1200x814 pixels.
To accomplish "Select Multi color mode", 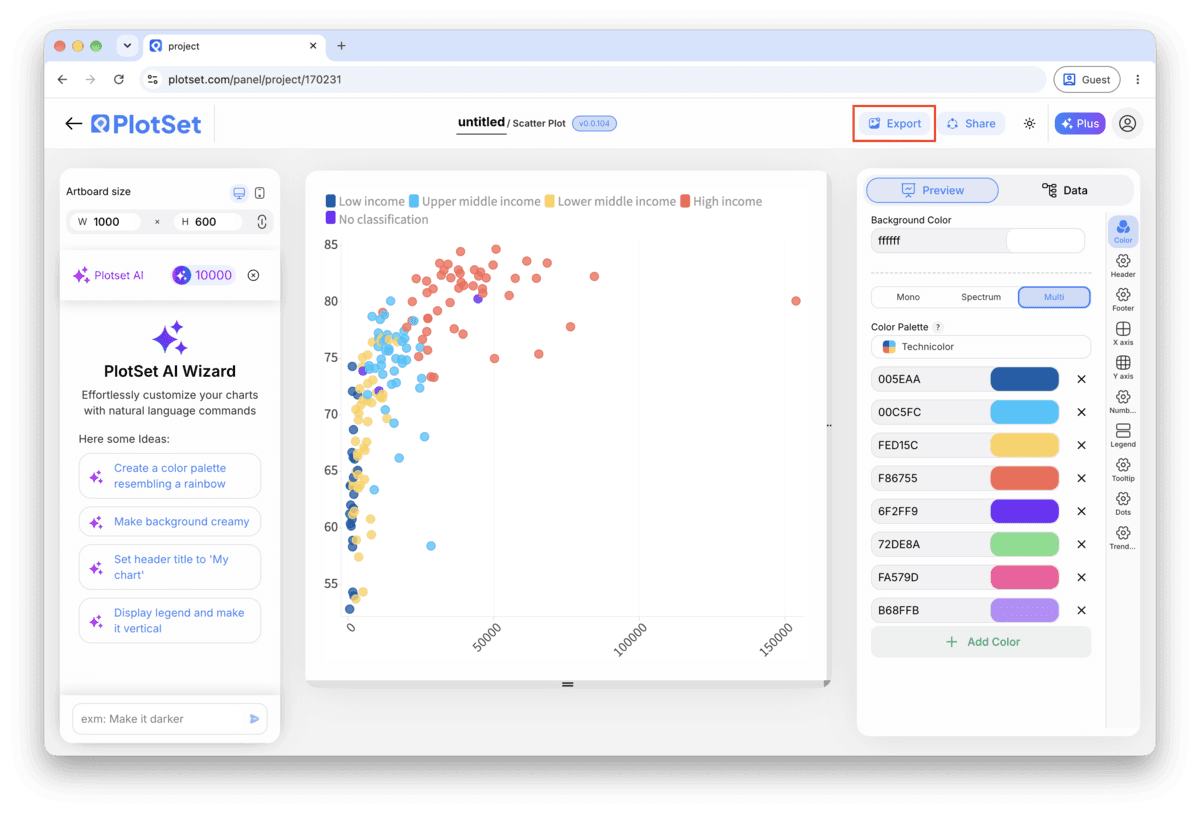I will pyautogui.click(x=1054, y=297).
